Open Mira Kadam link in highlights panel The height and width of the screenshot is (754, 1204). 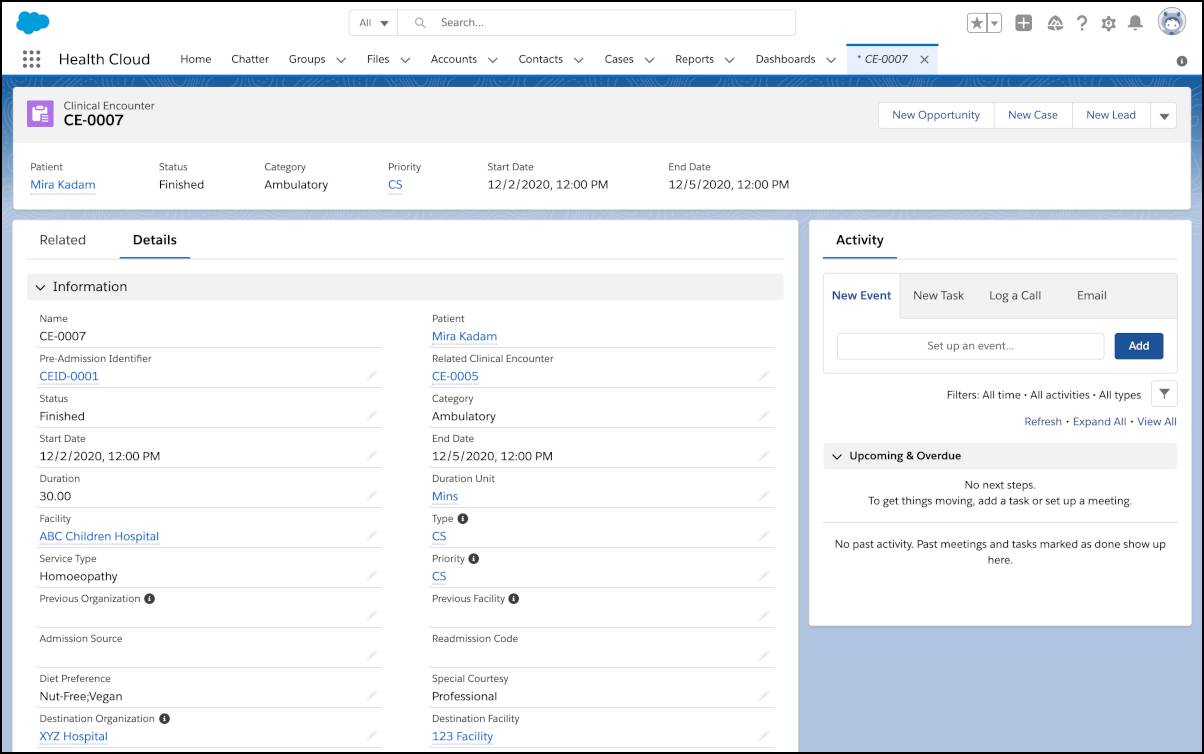point(63,185)
